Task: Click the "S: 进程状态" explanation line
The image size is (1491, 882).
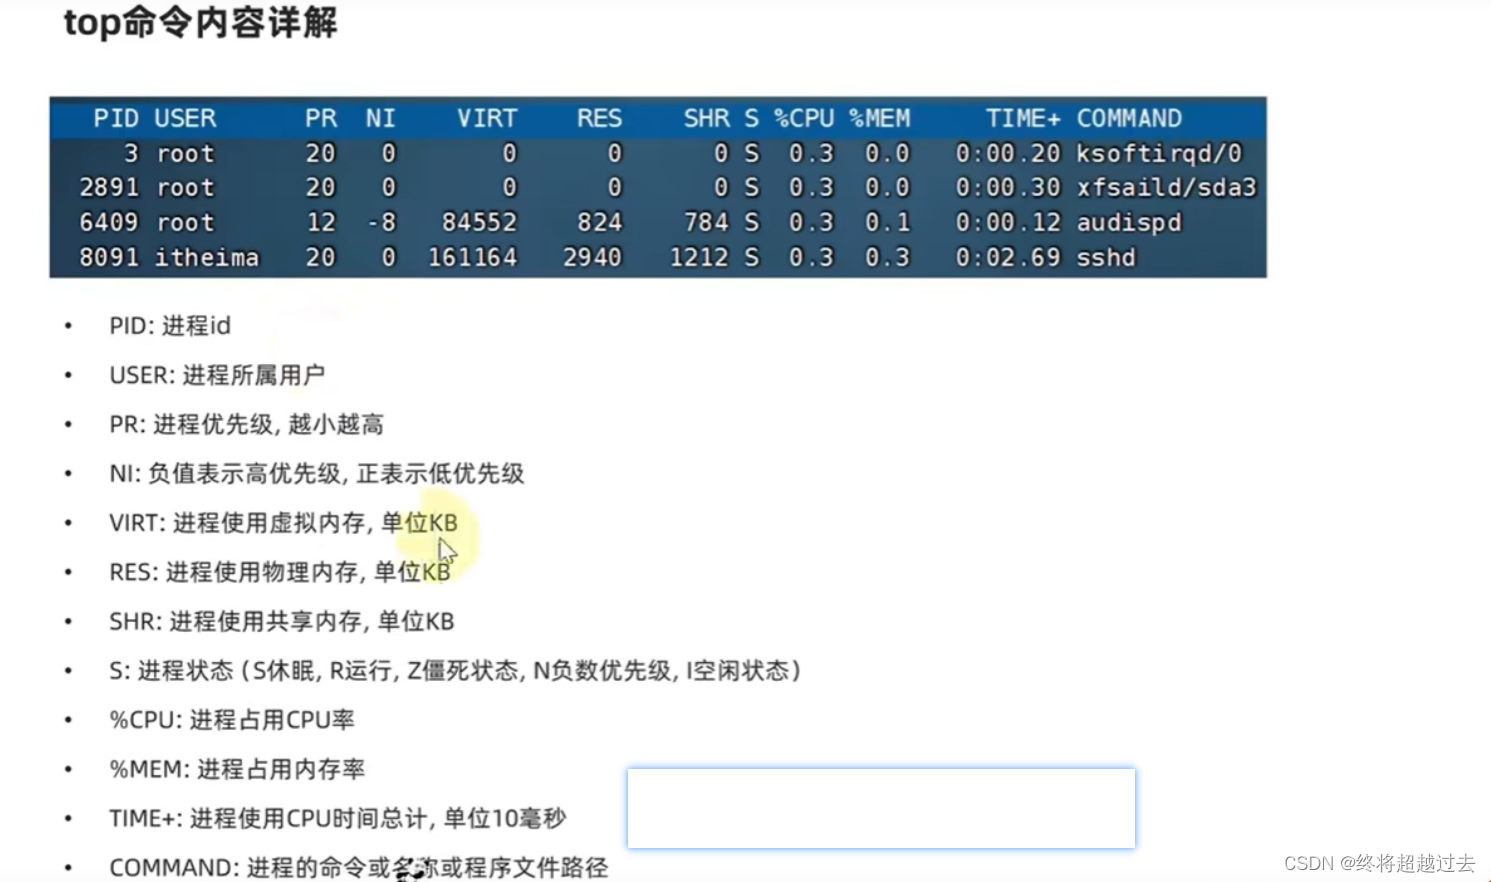Action: [x=455, y=670]
